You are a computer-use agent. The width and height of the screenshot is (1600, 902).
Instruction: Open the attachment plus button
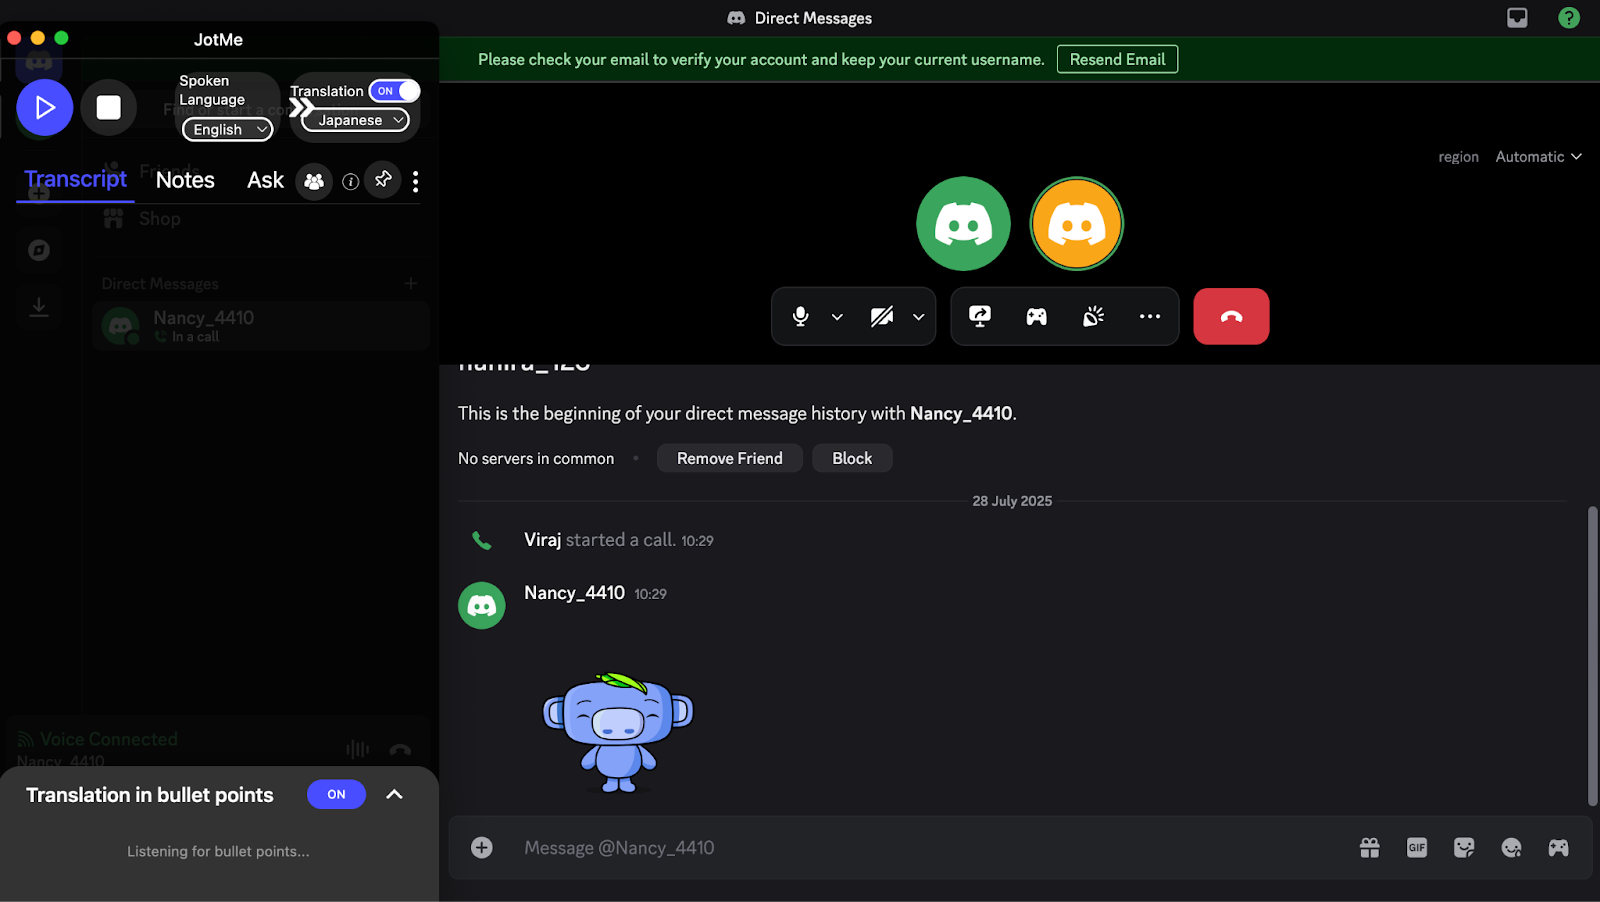click(x=482, y=848)
